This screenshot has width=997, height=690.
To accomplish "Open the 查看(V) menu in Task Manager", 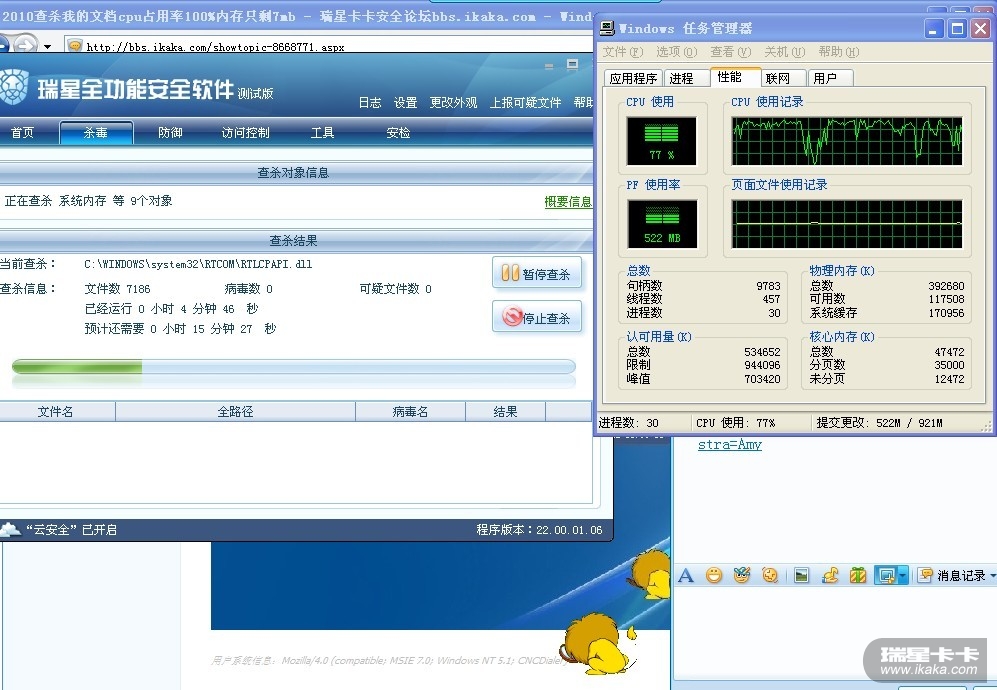I will [731, 52].
